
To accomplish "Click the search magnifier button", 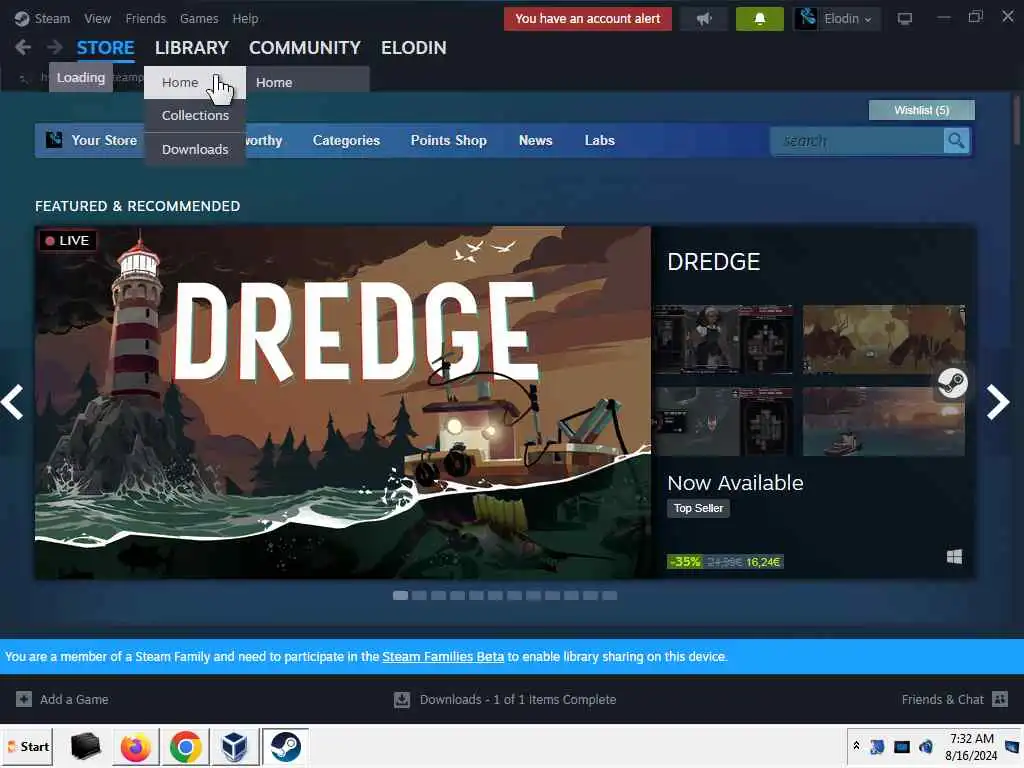I will click(x=956, y=141).
